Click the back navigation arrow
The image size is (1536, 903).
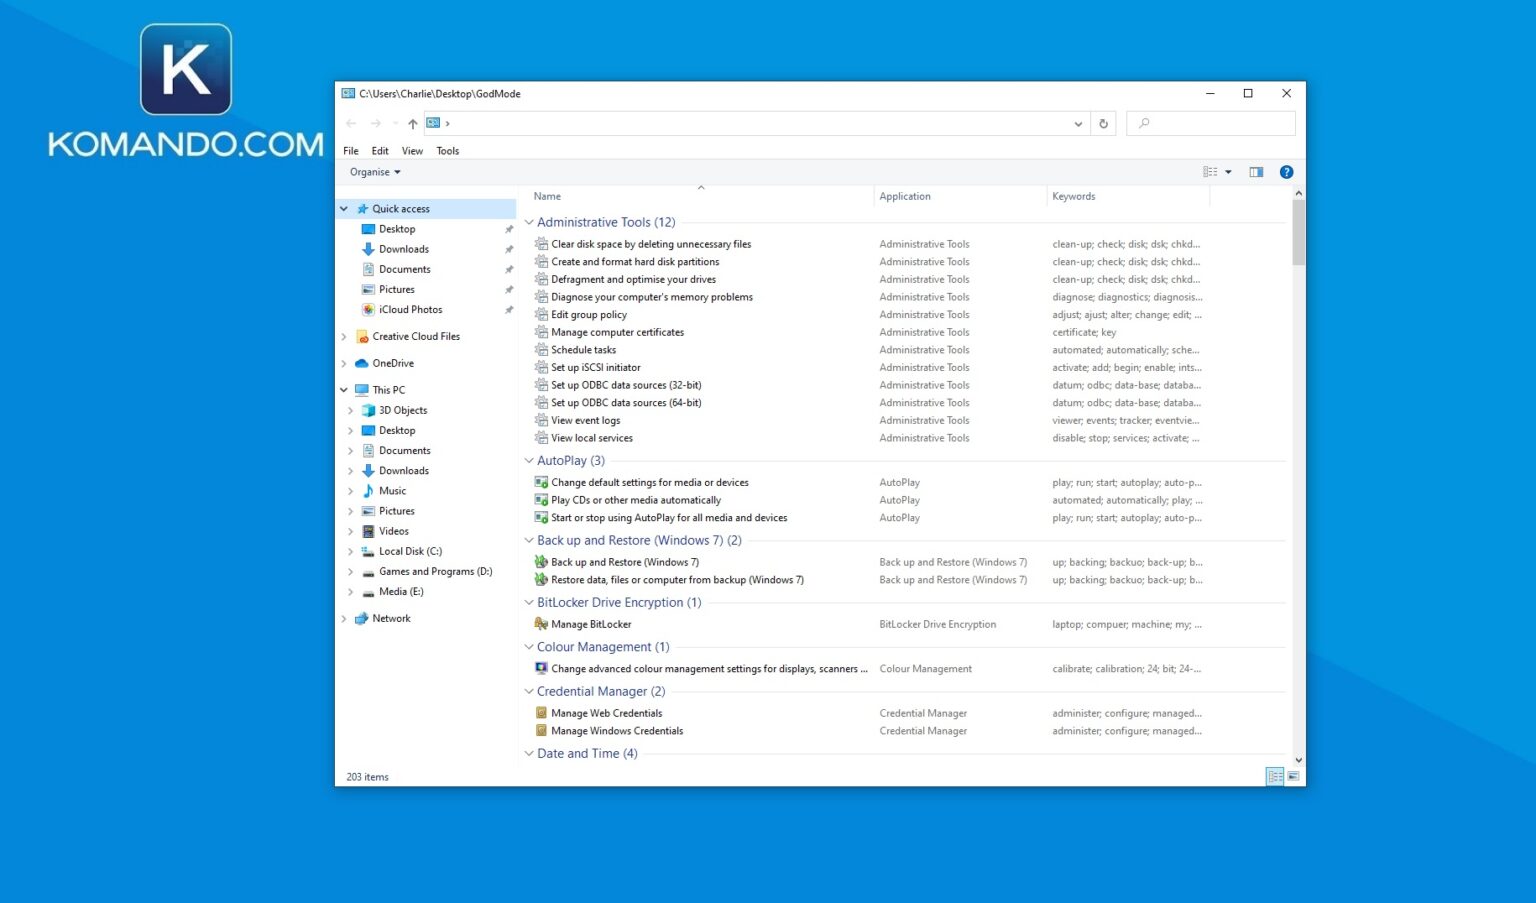351,122
